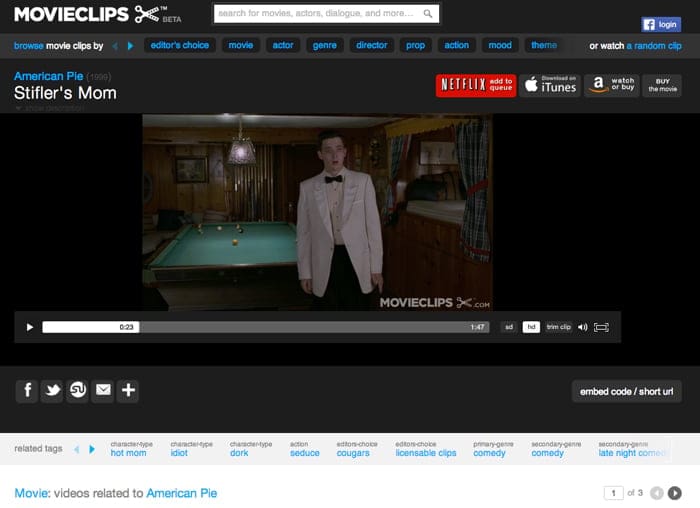Open the seduce tag

304,453
